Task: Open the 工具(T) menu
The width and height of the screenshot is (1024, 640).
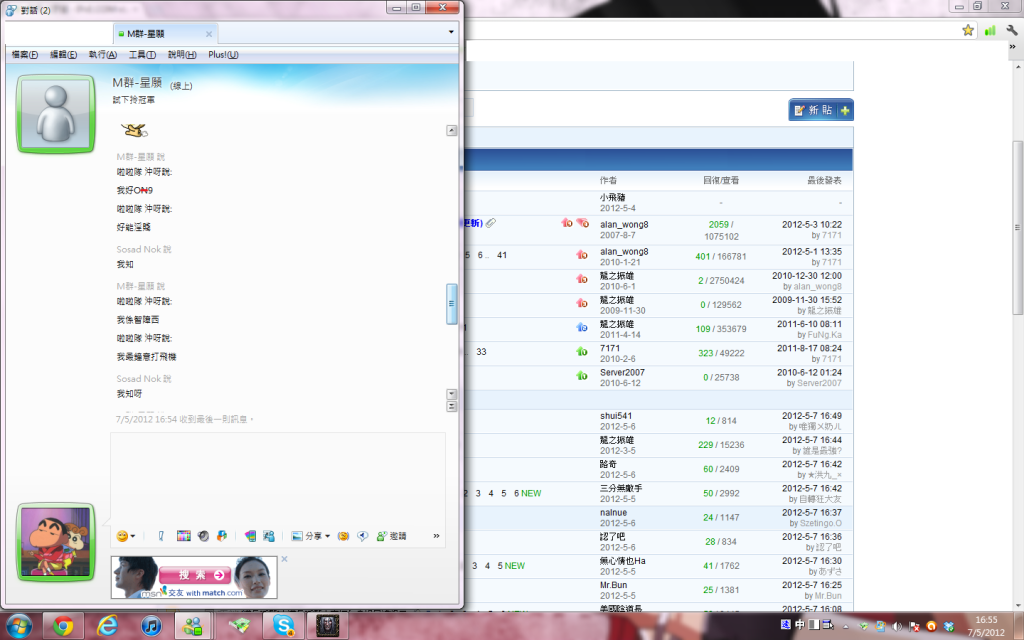Action: pyautogui.click(x=142, y=54)
